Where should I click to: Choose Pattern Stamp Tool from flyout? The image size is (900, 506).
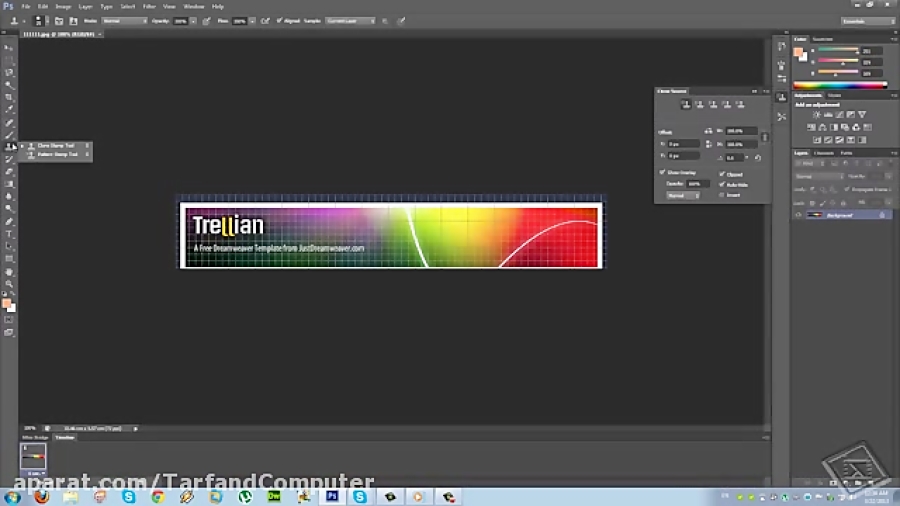pyautogui.click(x=57, y=154)
